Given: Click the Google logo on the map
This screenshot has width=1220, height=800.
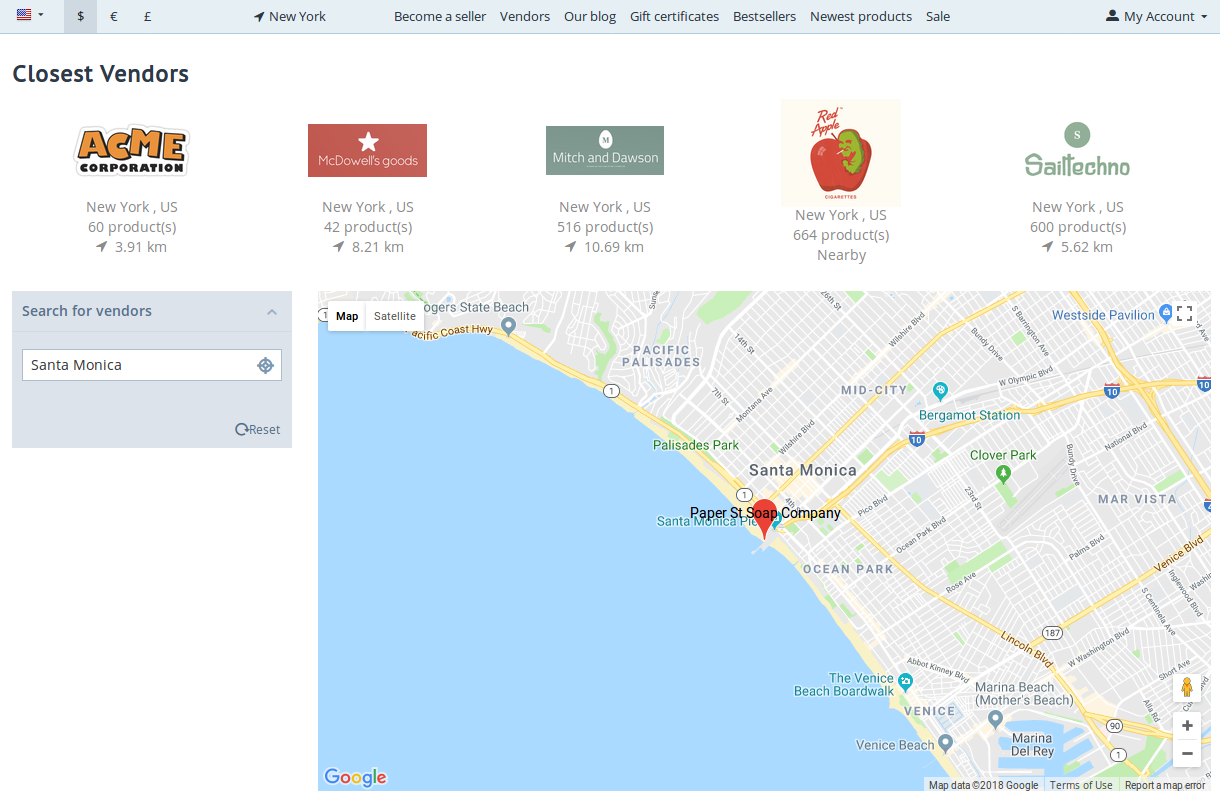Looking at the screenshot, I should 355,777.
